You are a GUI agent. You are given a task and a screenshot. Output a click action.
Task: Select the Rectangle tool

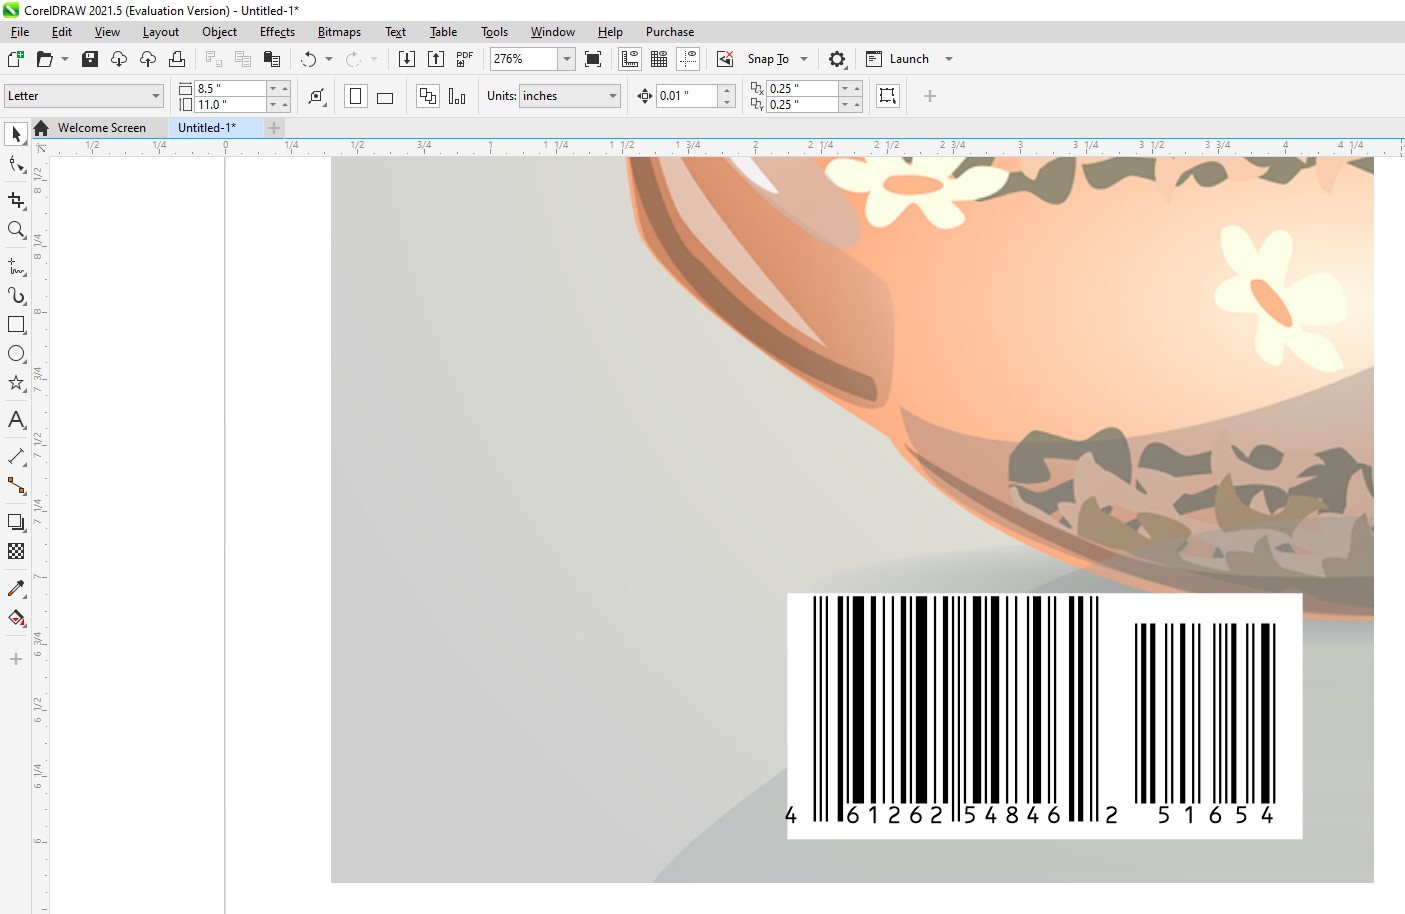pyautogui.click(x=16, y=325)
